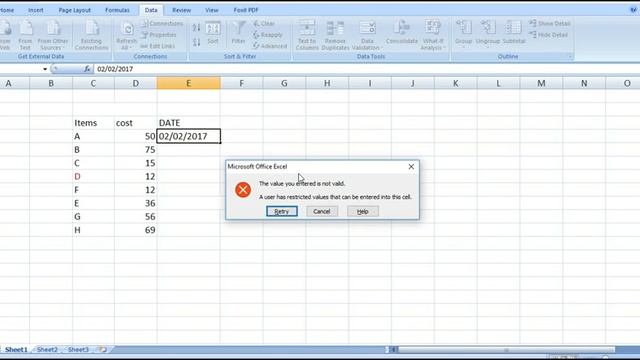640x360 pixels.
Task: Open Data Validation tool
Action: tap(367, 35)
